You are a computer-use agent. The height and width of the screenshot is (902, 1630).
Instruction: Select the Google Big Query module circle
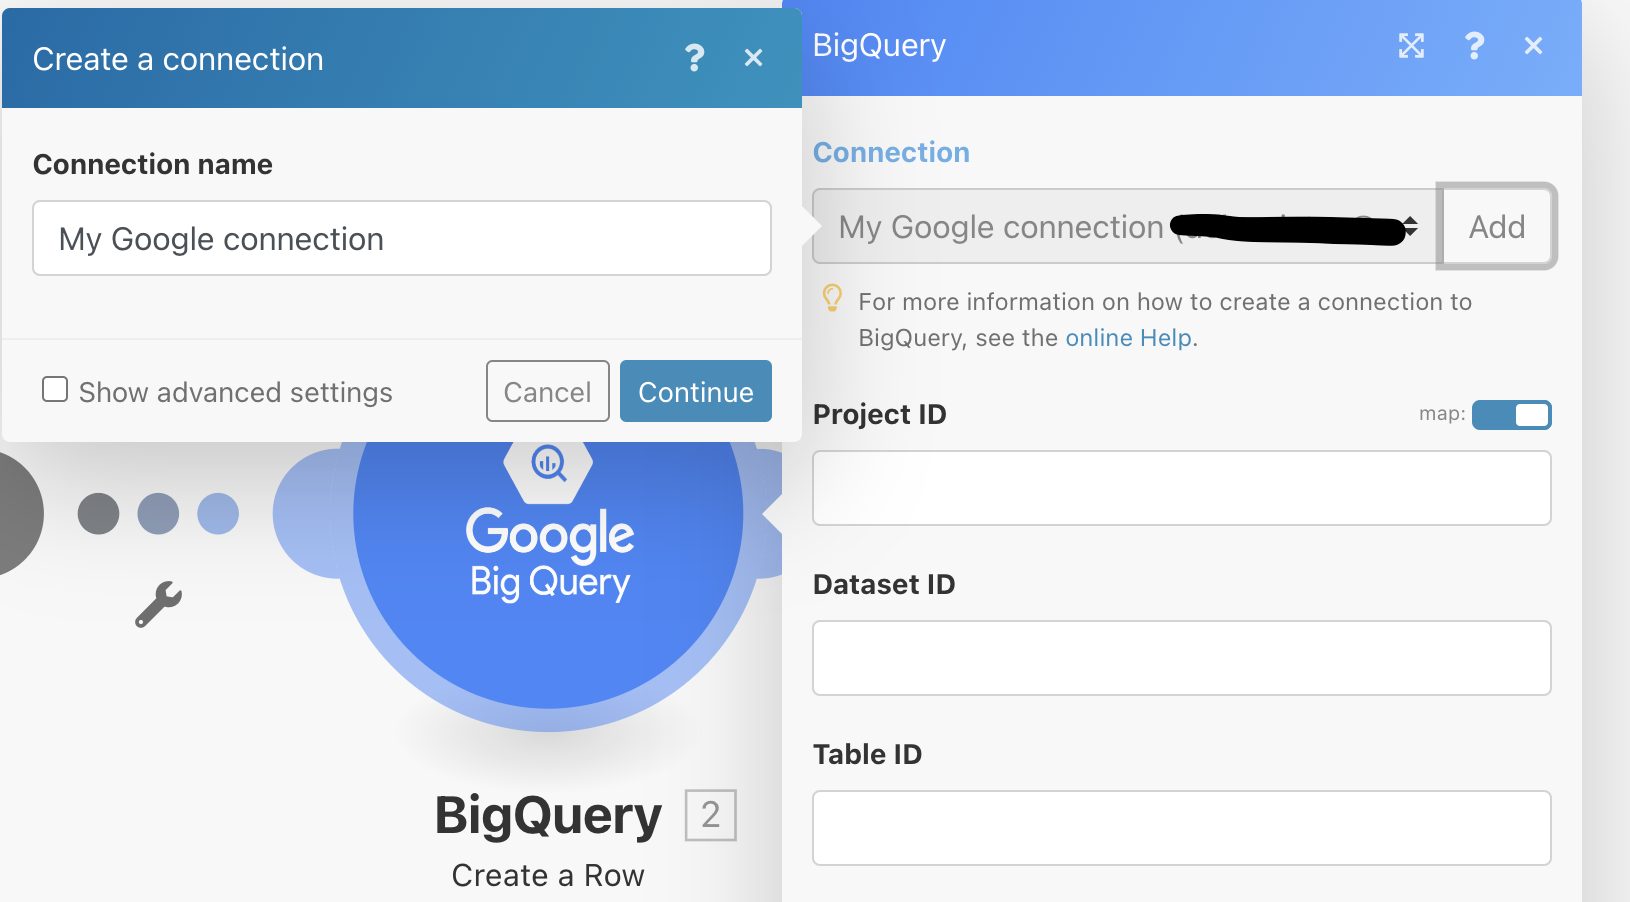click(x=548, y=575)
